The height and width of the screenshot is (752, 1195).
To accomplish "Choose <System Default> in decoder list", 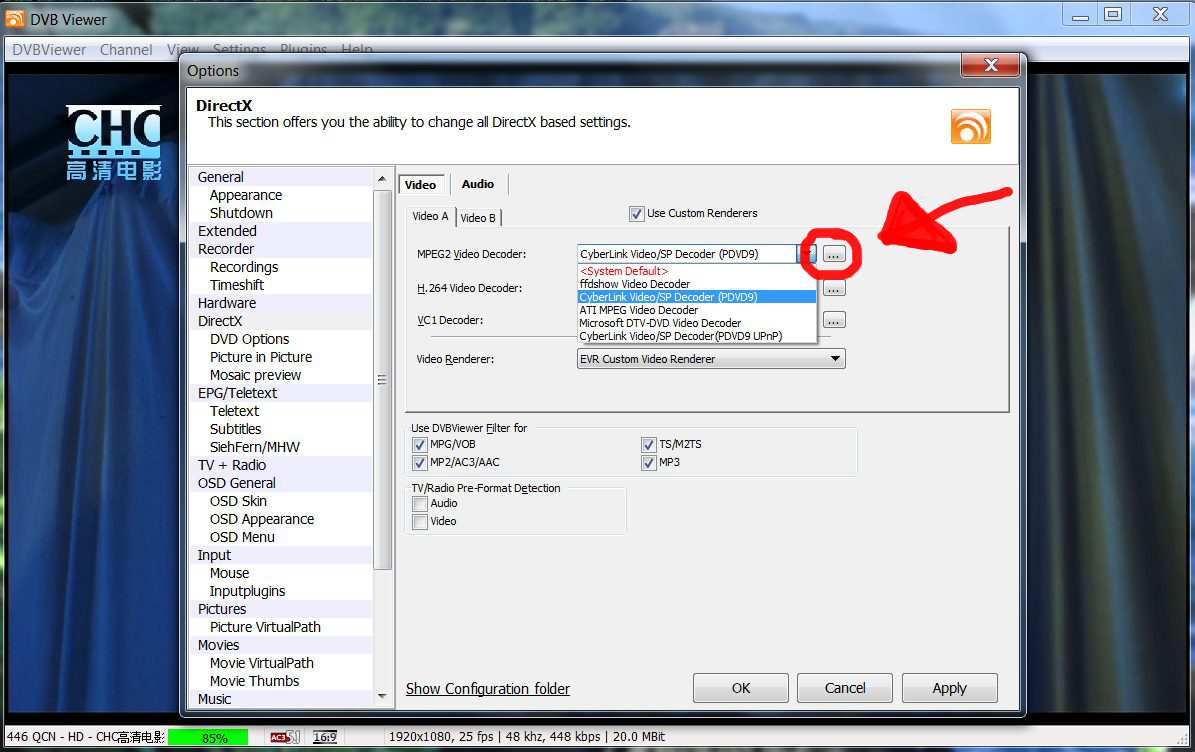I will coord(697,271).
